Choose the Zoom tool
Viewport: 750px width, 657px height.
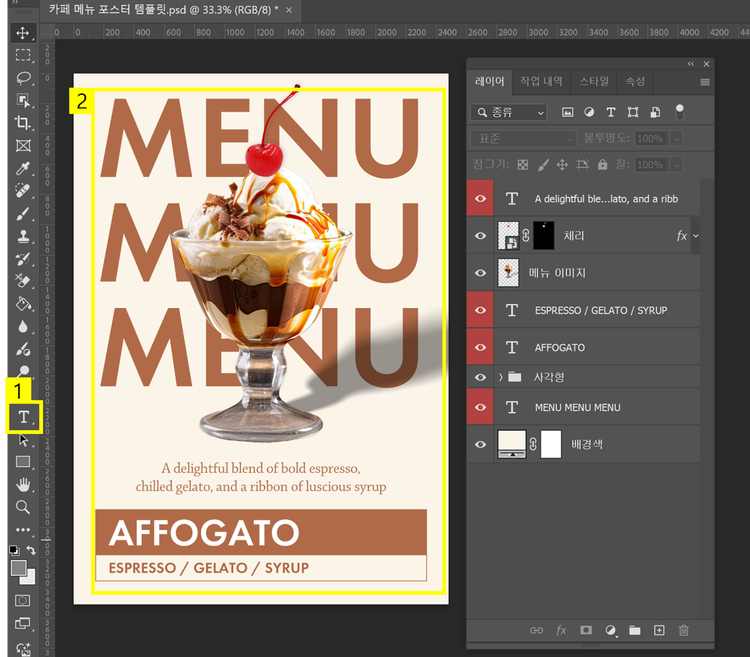23,507
